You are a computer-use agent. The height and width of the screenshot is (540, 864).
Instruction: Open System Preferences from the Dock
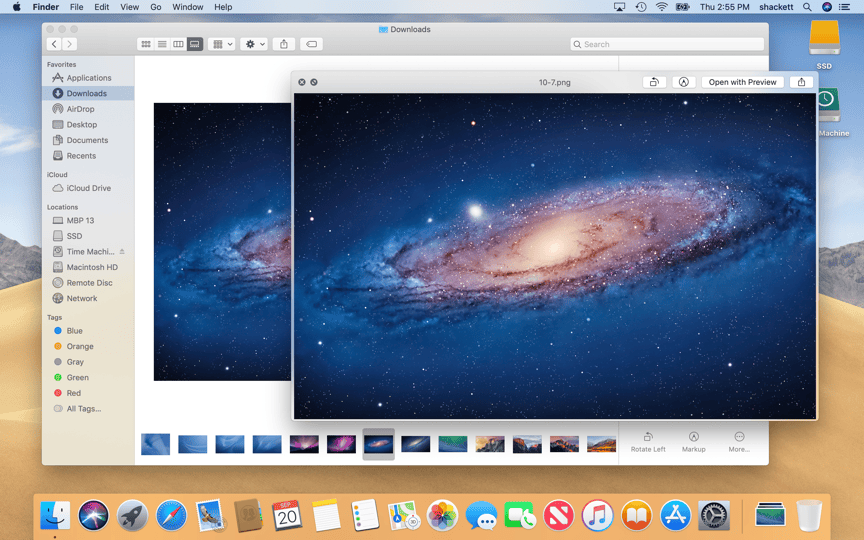[714, 516]
